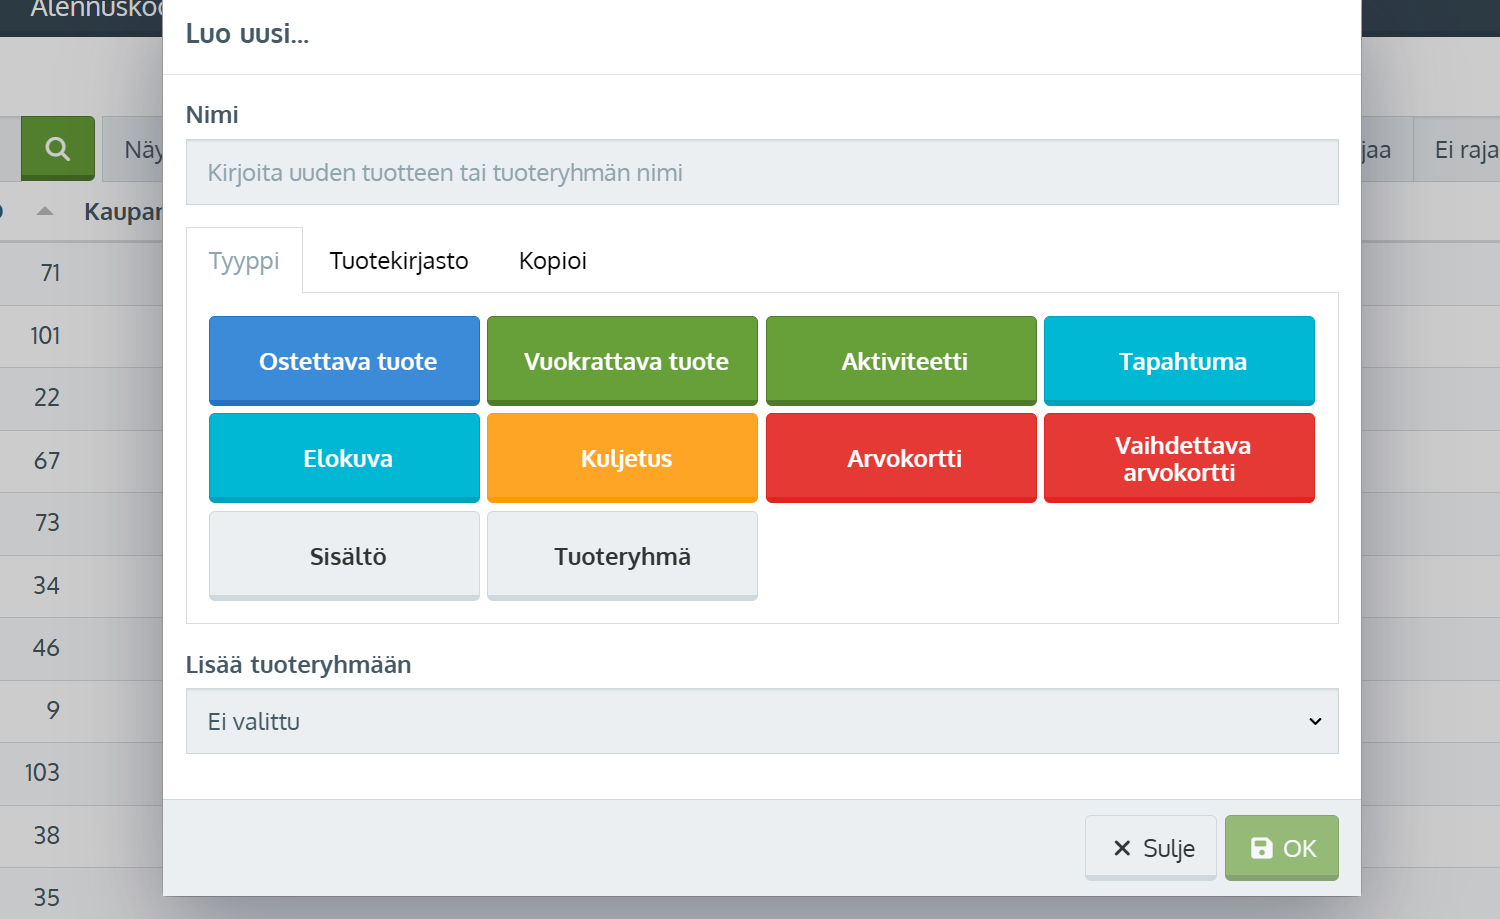
Task: Switch to the Tyyppi tab
Action: (244, 260)
